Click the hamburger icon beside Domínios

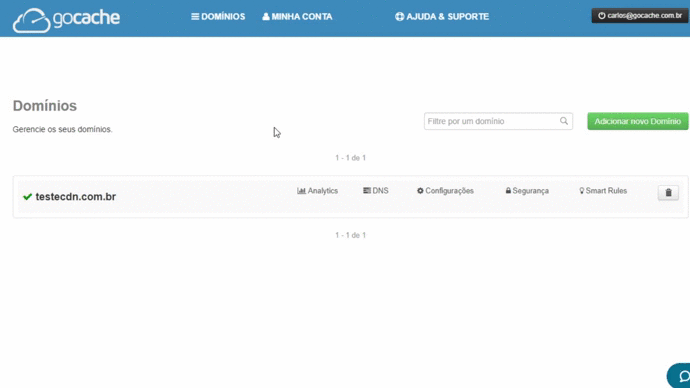(x=195, y=17)
